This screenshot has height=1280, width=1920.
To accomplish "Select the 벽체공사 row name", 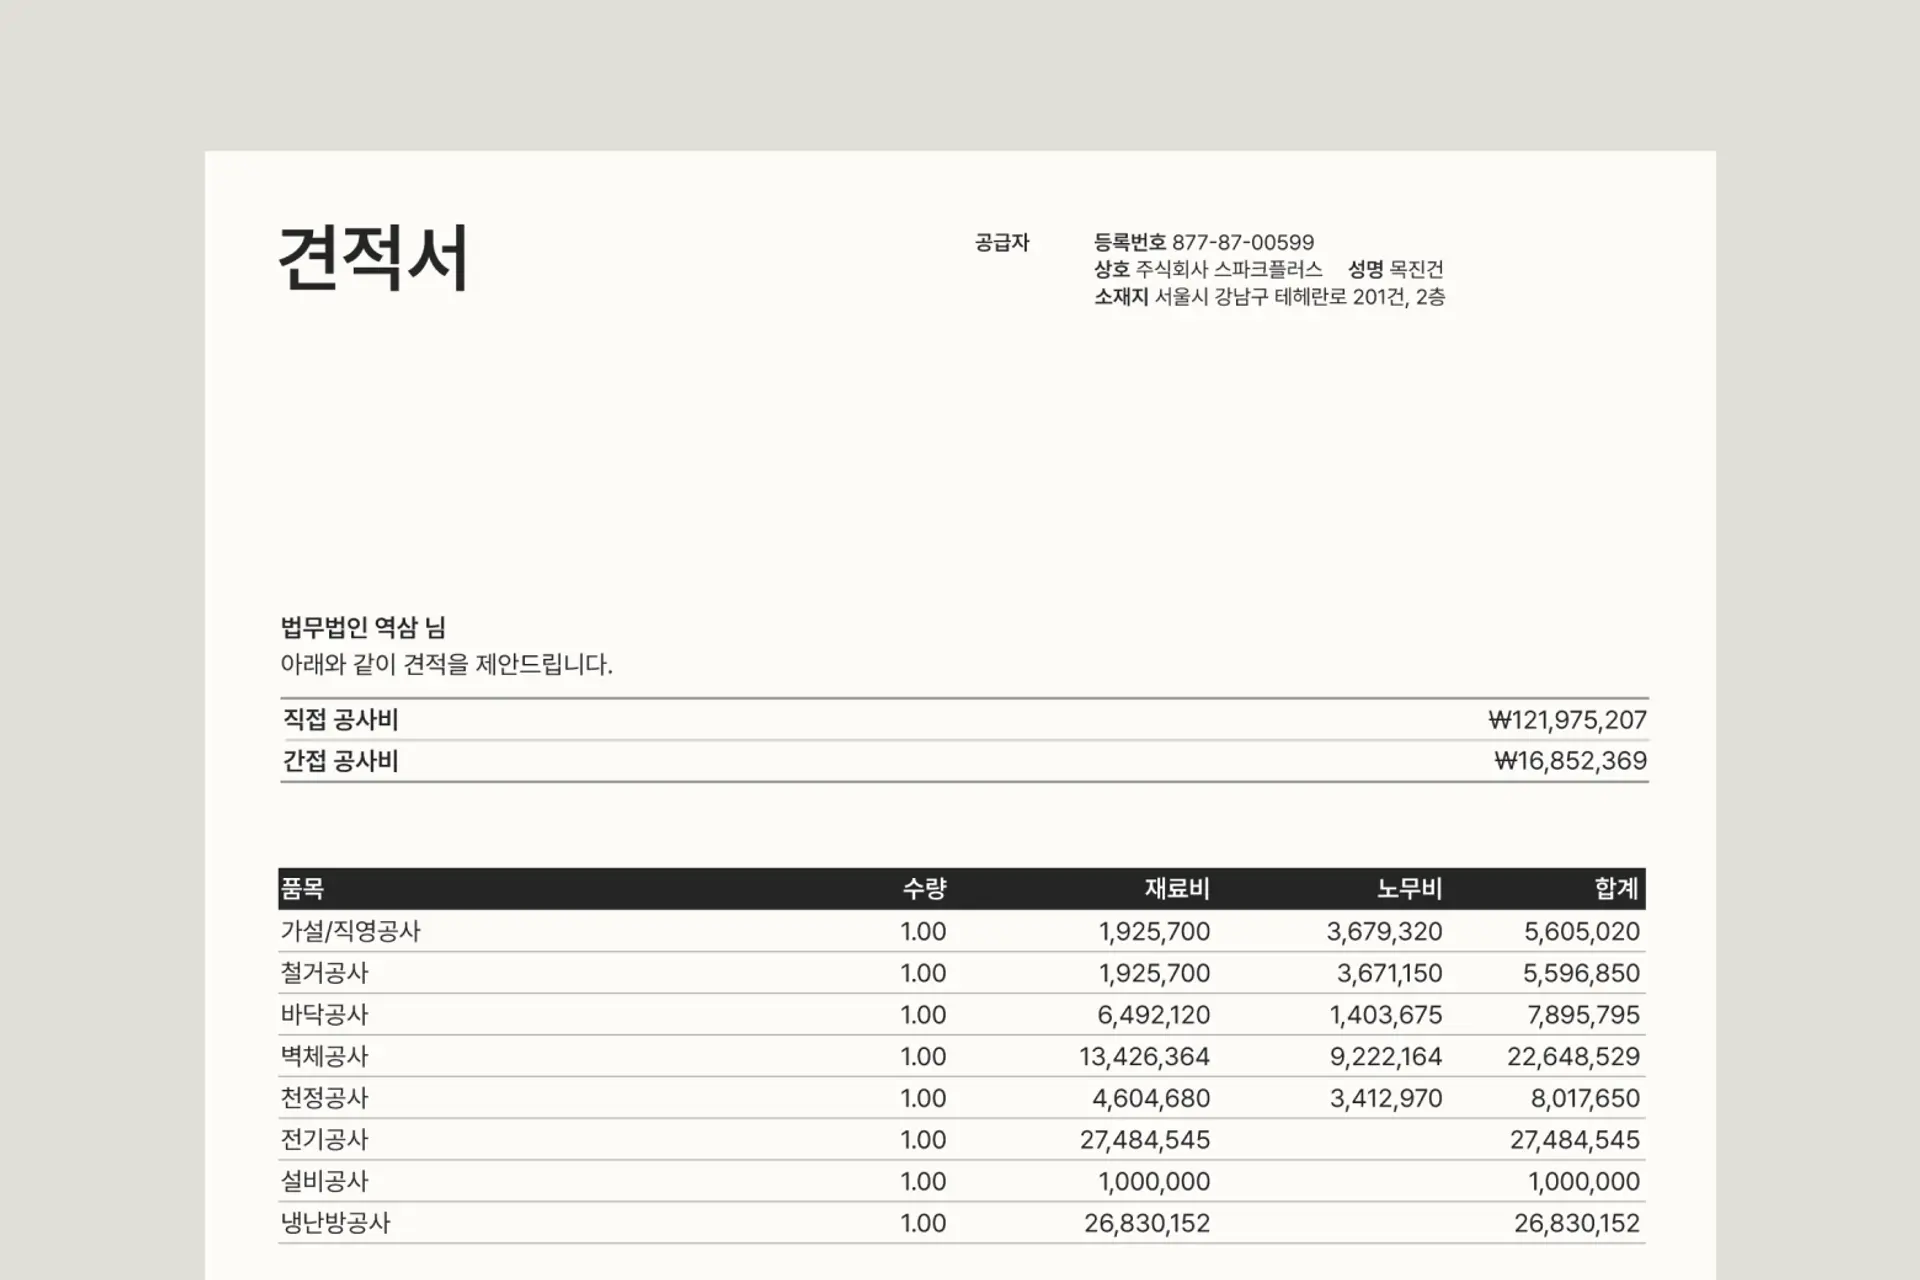I will click(324, 1057).
